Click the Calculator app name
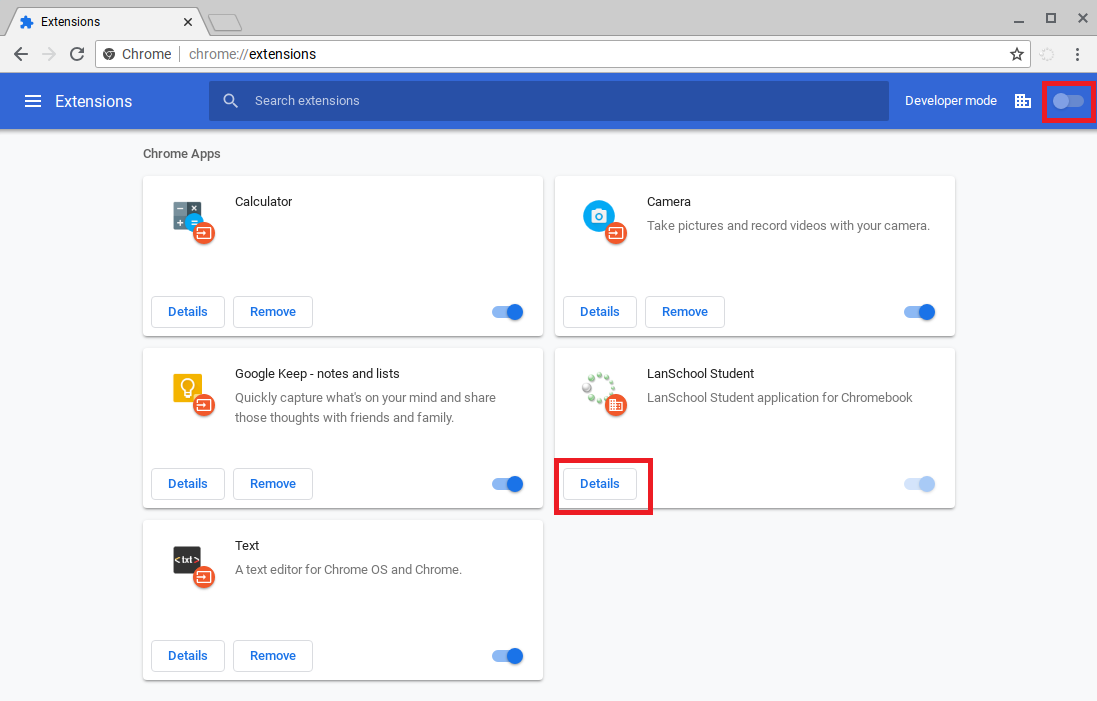Viewport: 1097px width, 701px height. (x=263, y=201)
